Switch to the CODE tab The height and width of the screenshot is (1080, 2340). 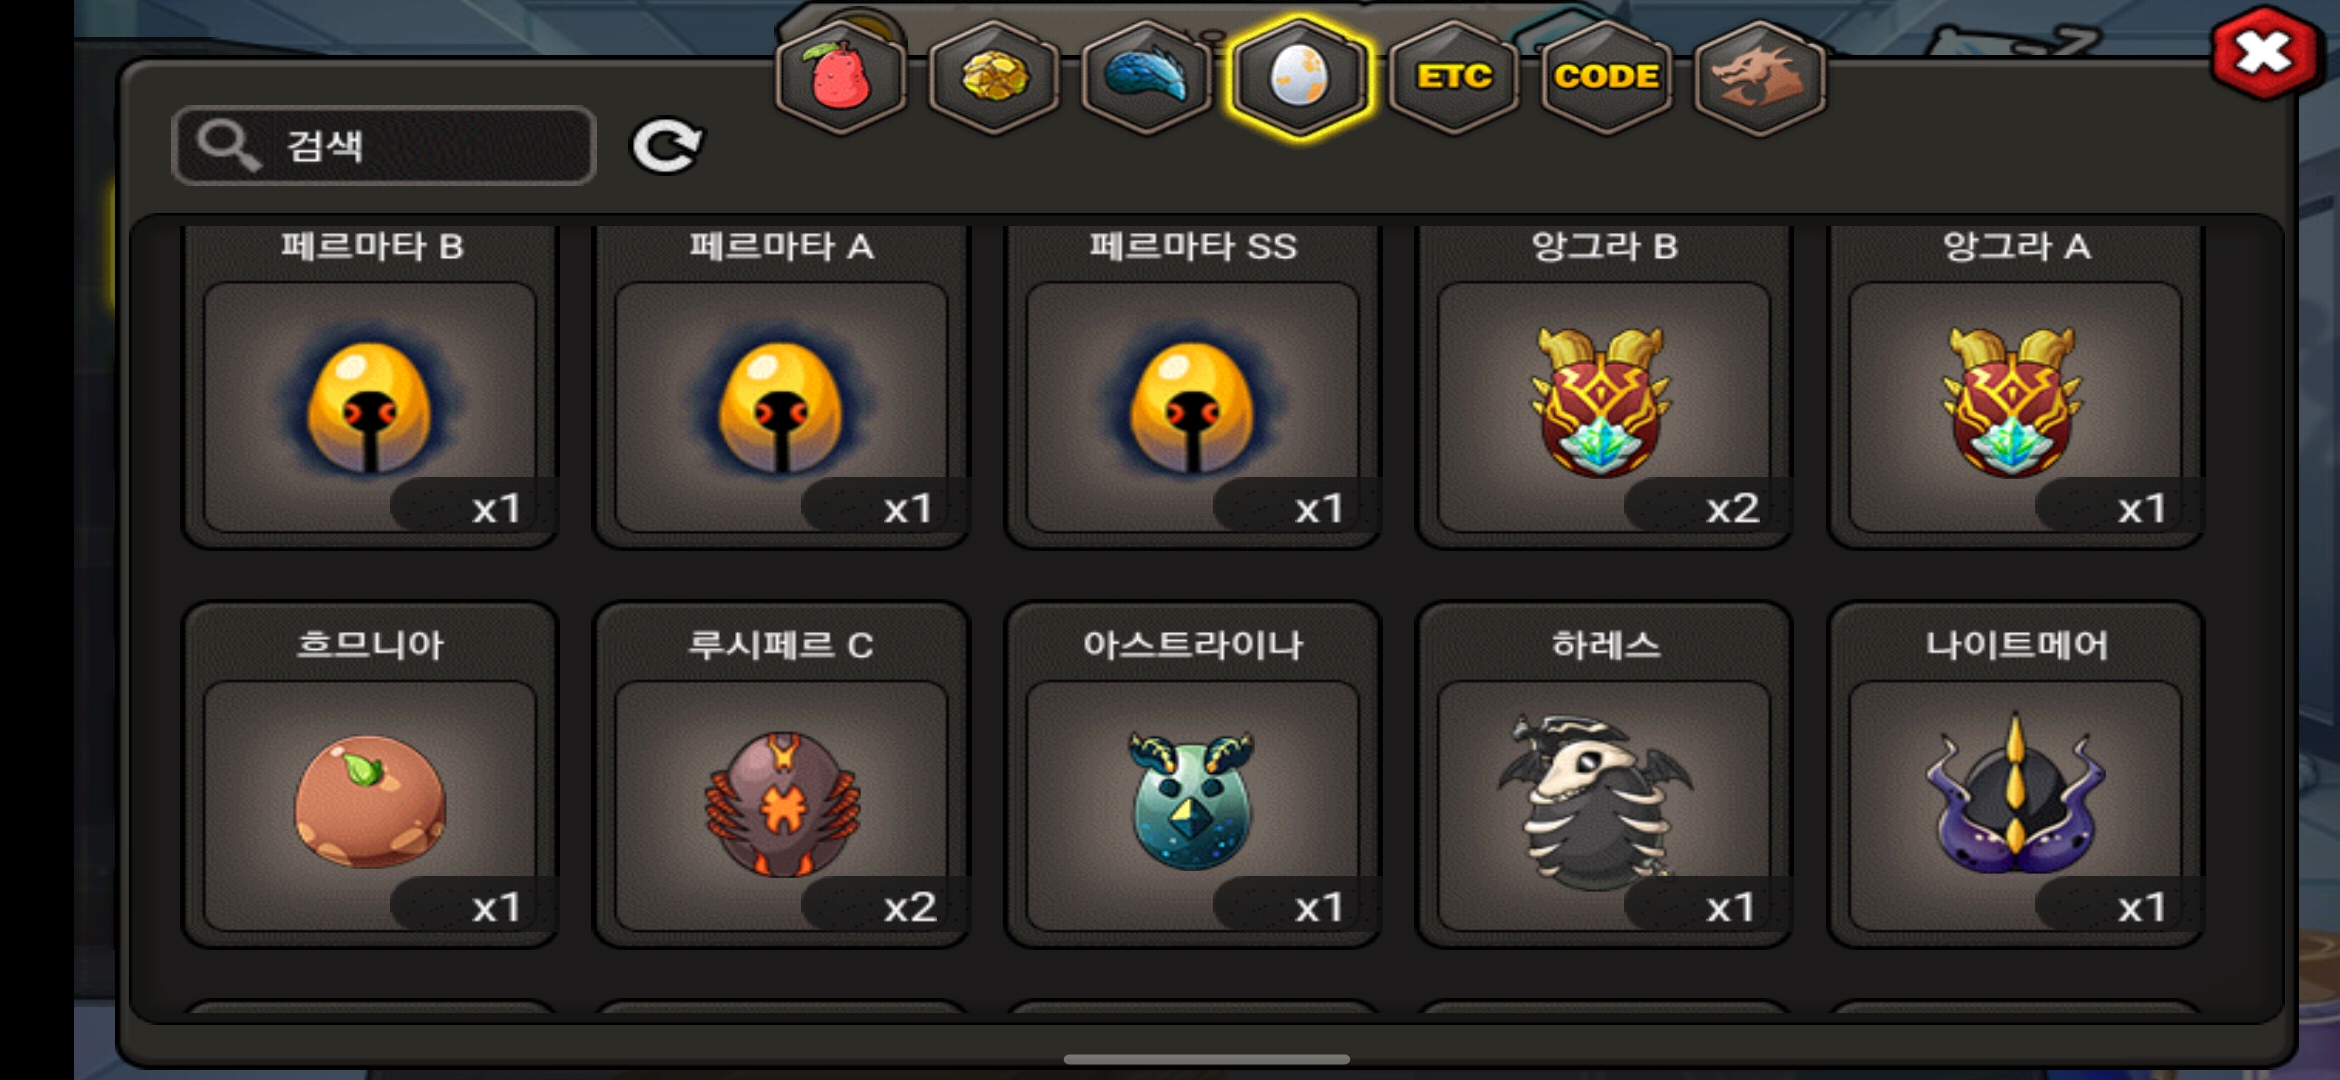[1606, 77]
